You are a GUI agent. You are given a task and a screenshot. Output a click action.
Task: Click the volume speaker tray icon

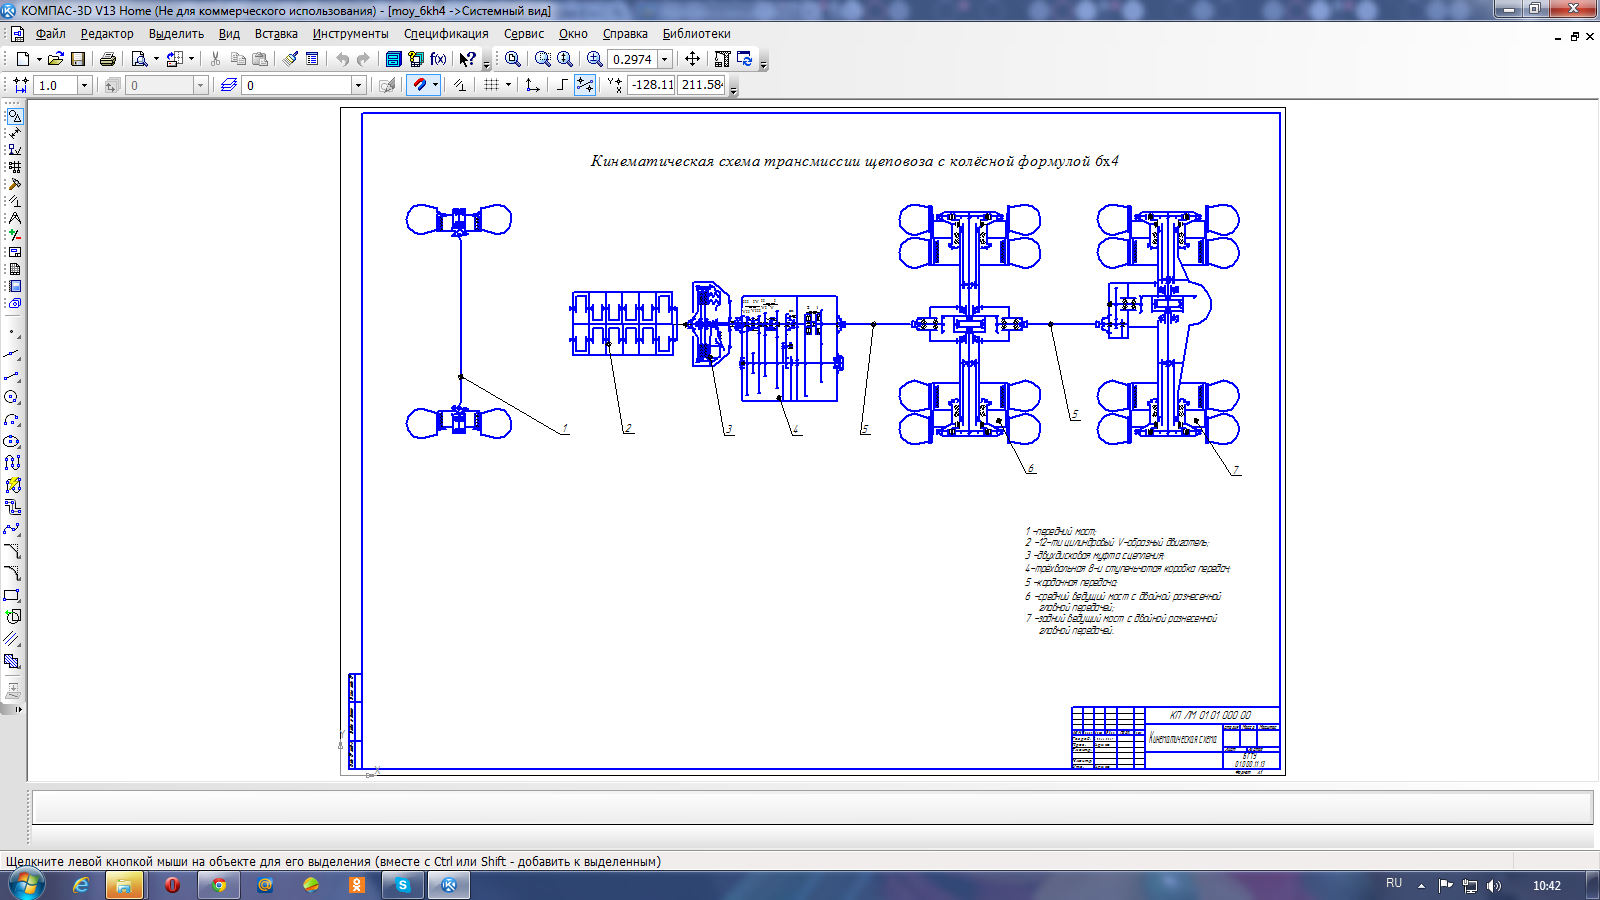(x=1494, y=885)
